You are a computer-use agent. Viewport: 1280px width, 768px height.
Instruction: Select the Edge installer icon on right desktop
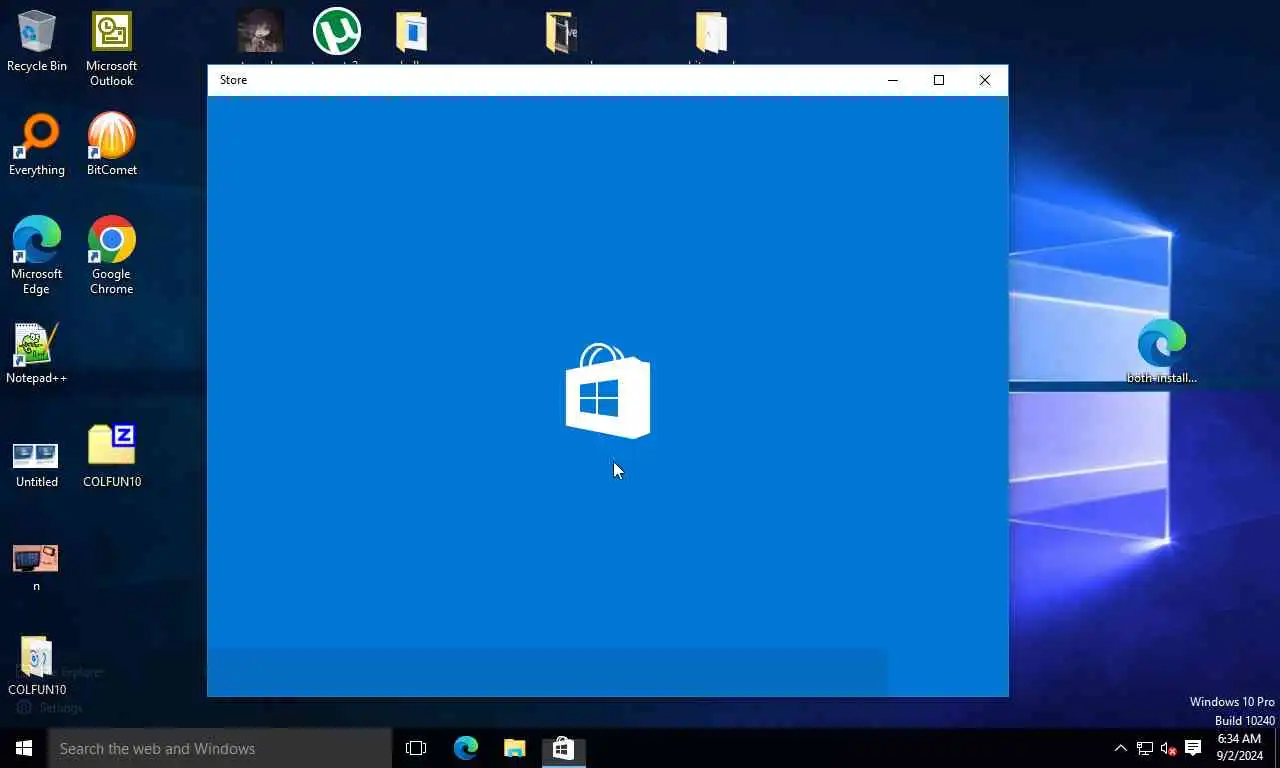(1161, 352)
